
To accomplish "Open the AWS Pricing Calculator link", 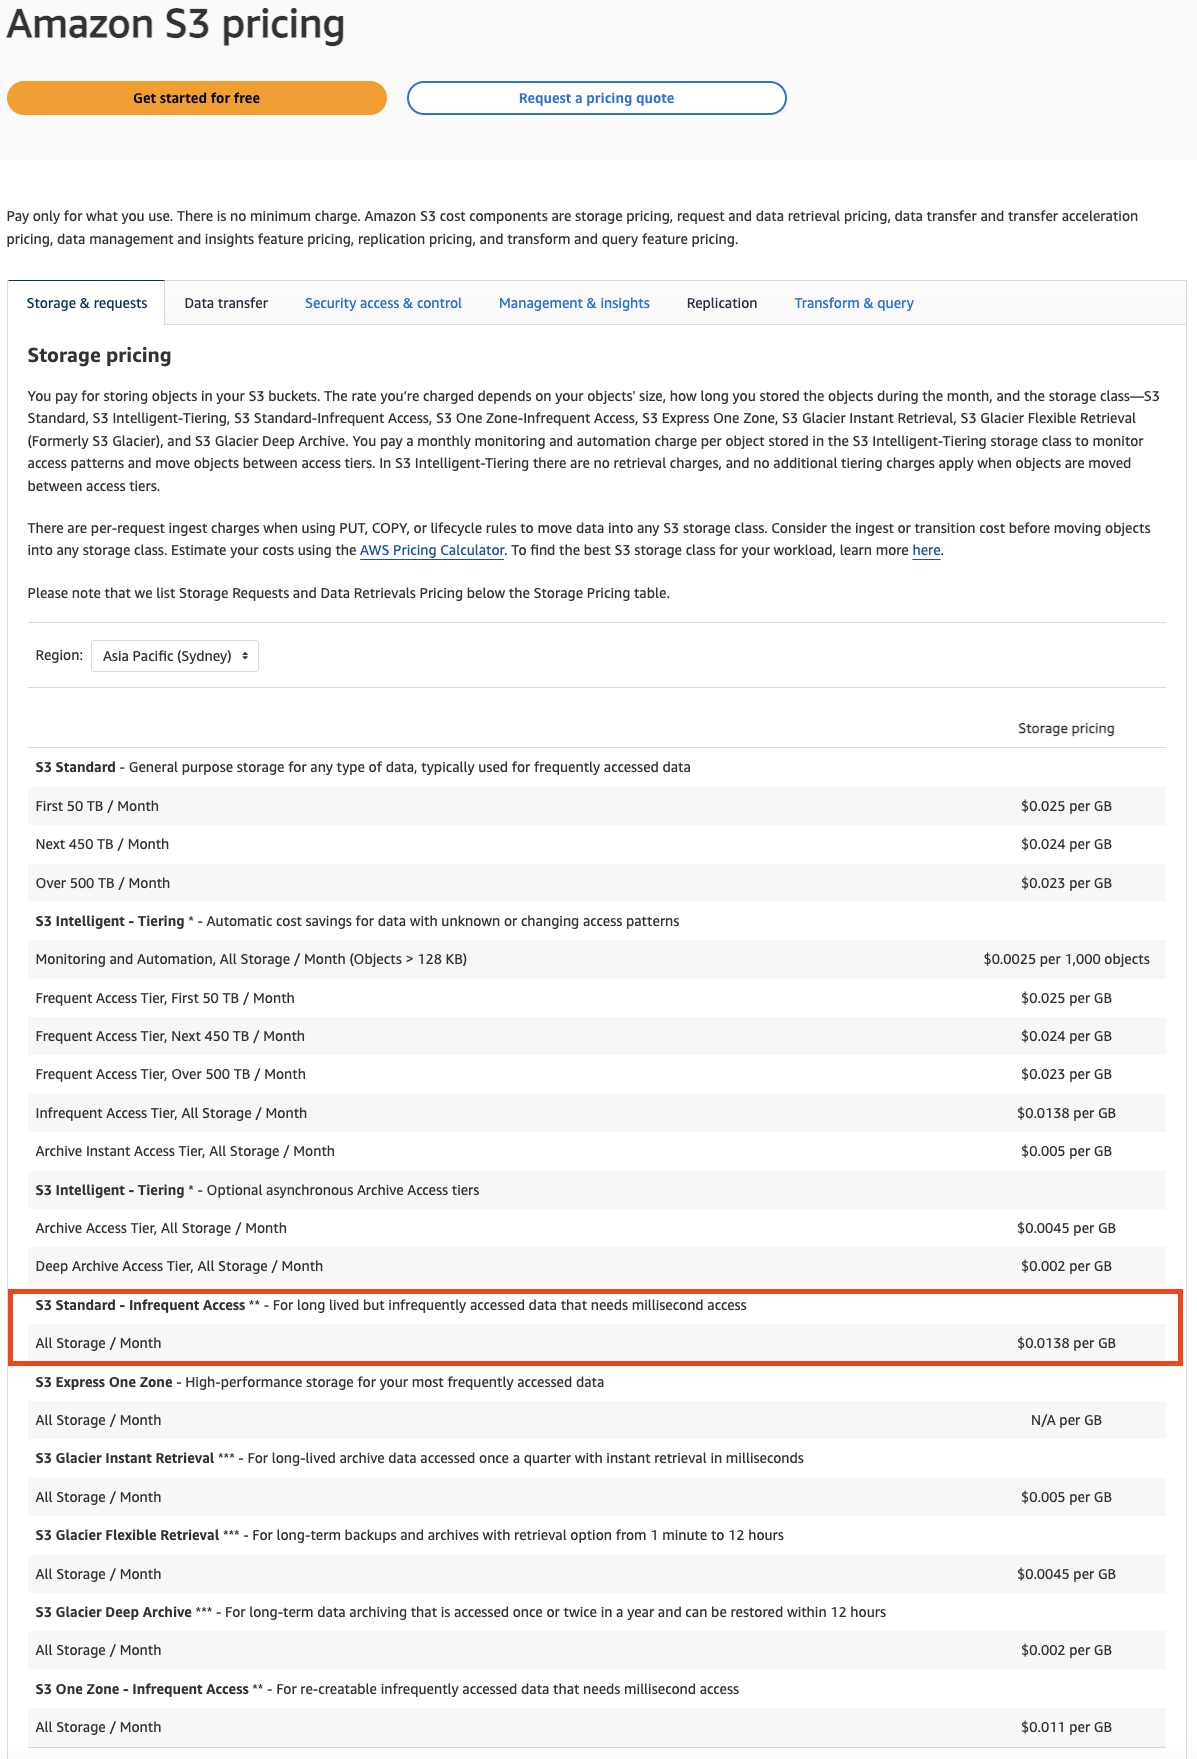I will 432,550.
